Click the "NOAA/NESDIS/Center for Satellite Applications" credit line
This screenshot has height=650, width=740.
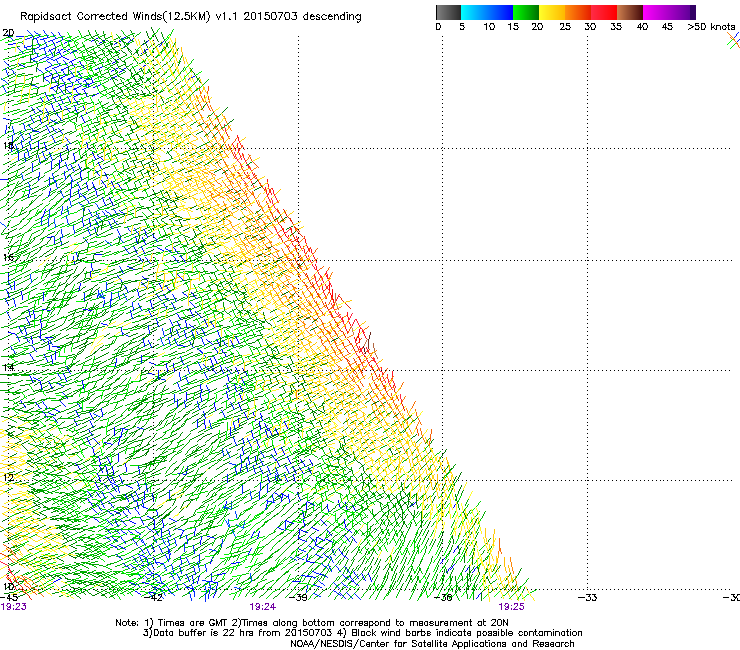[432, 644]
